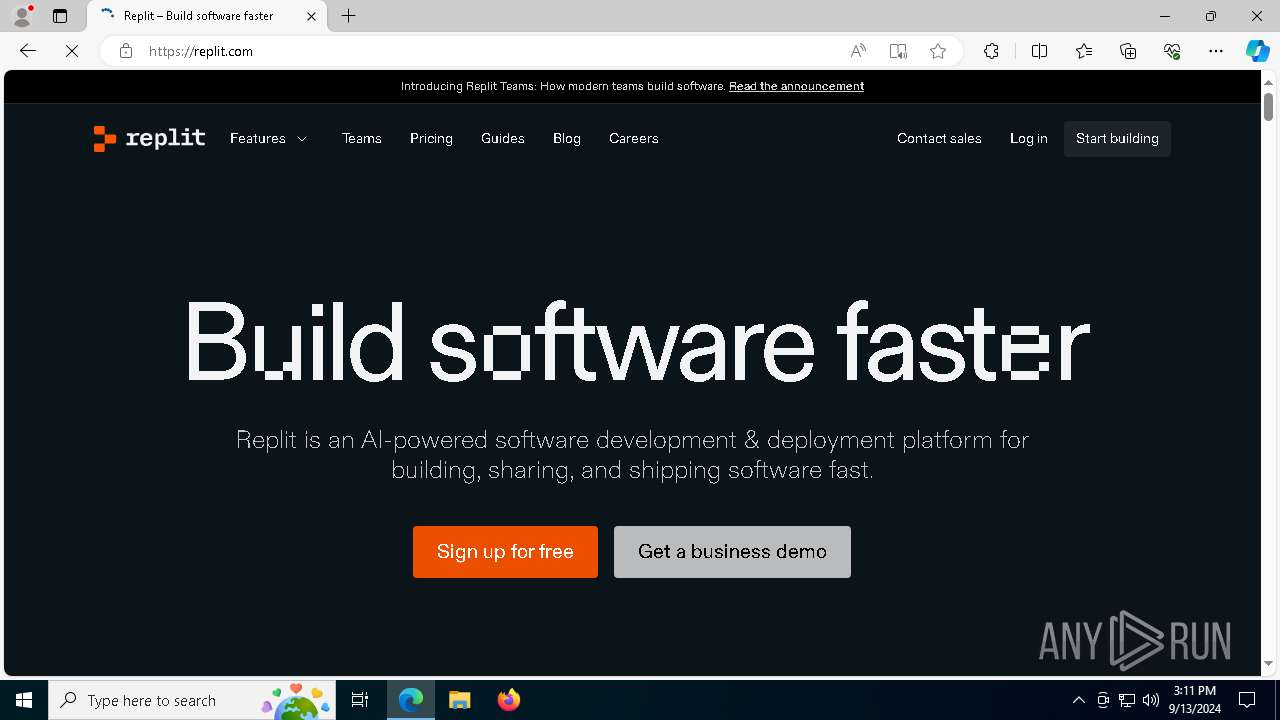1280x720 pixels.
Task: Open the Pricing nav item
Action: (x=431, y=138)
